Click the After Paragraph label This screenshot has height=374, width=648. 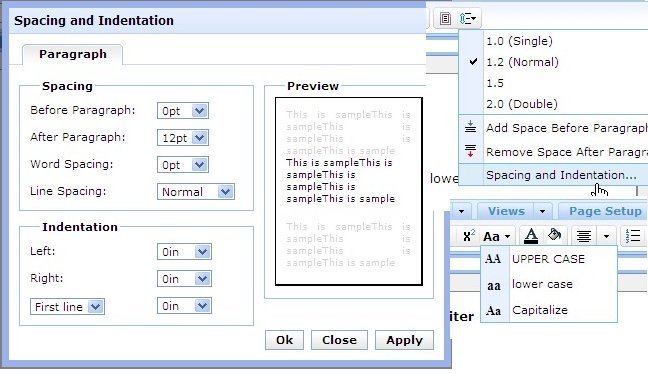pyautogui.click(x=78, y=137)
